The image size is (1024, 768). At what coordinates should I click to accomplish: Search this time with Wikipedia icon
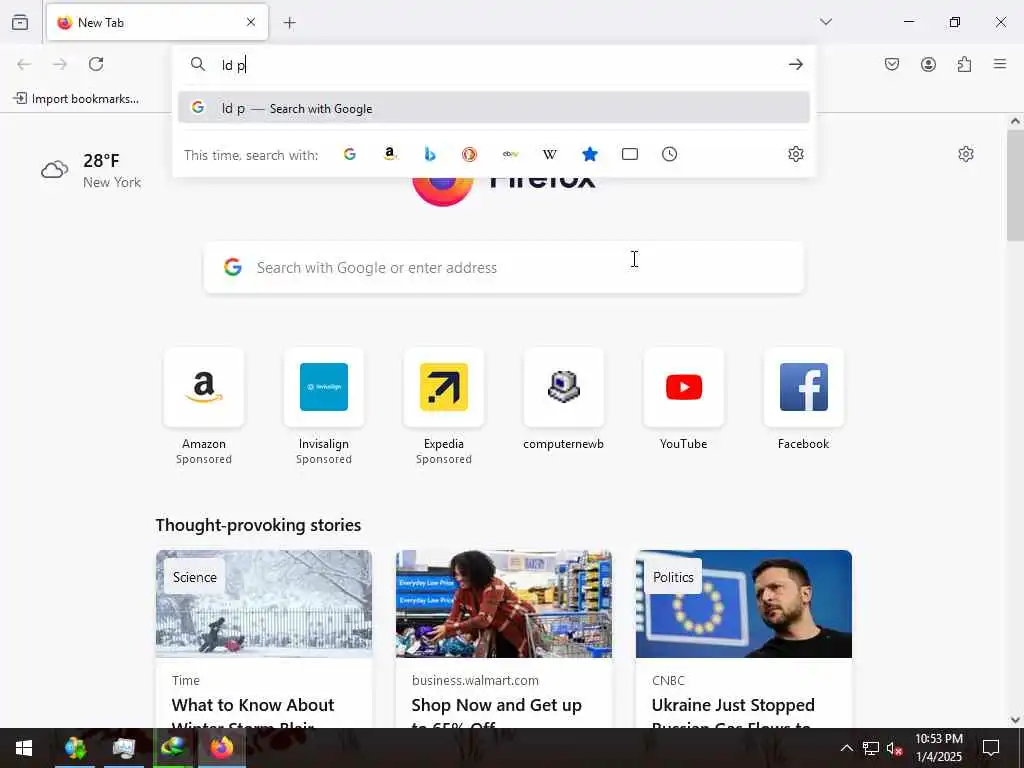coord(550,154)
